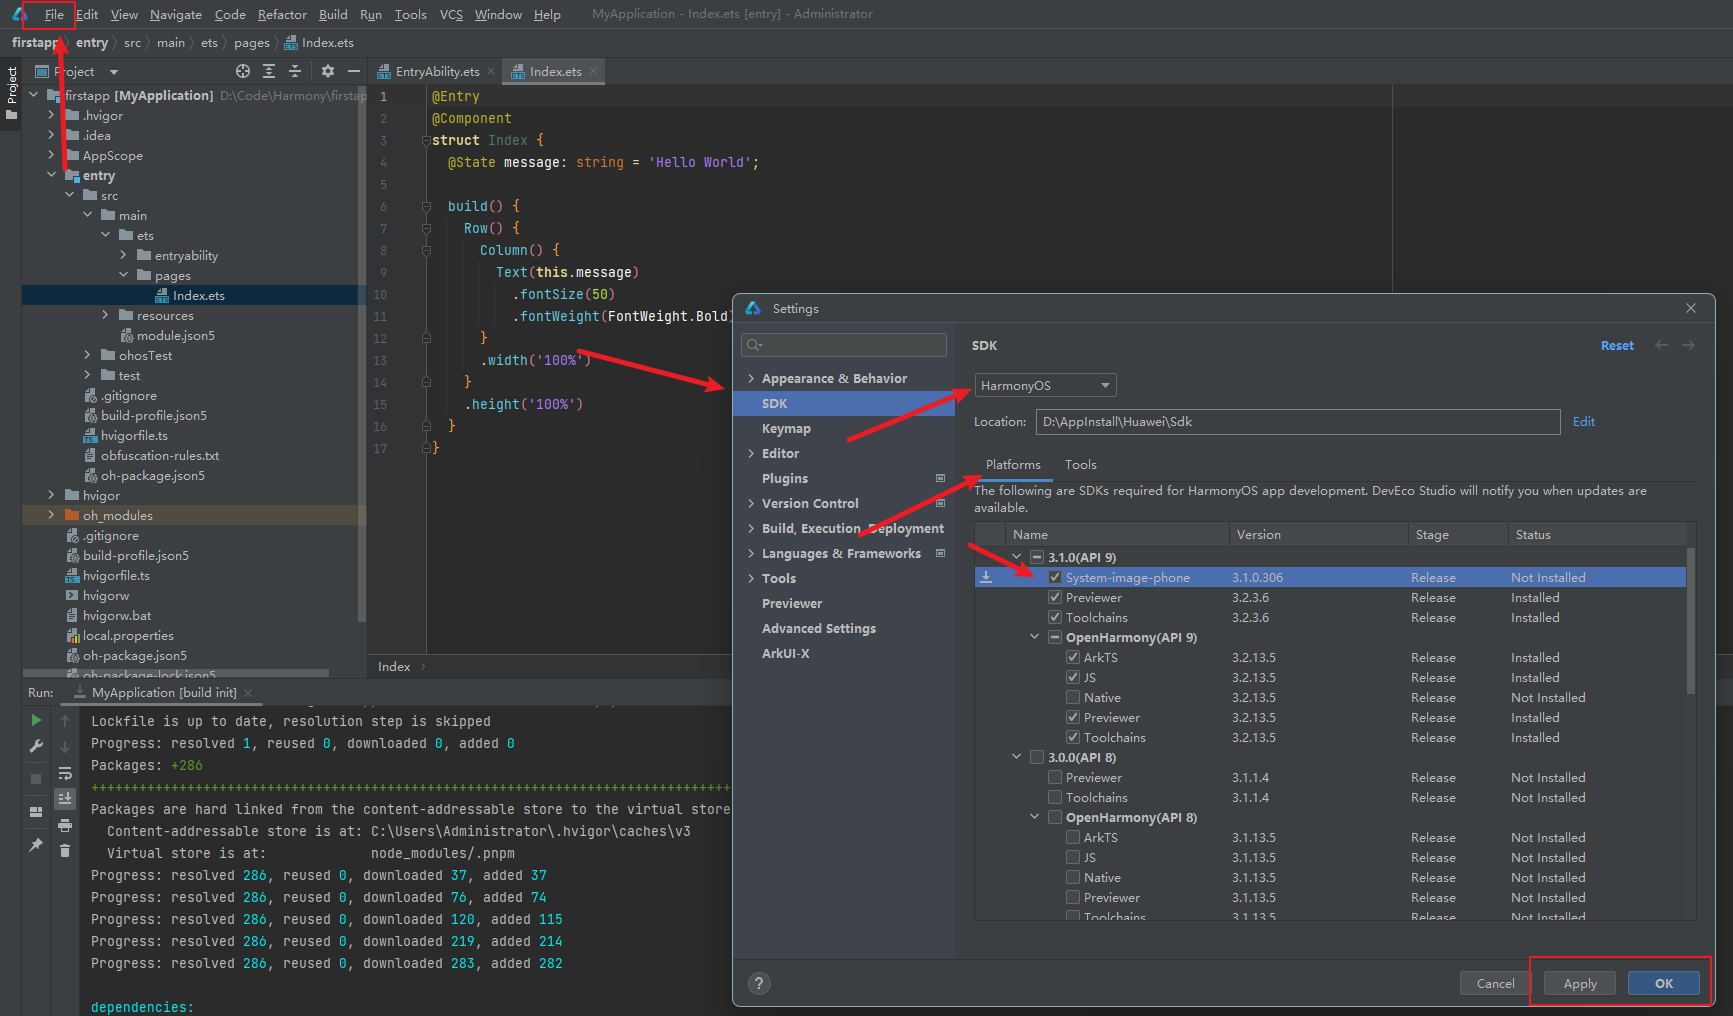This screenshot has height=1016, width=1733.
Task: Open the File menu
Action: click(54, 14)
